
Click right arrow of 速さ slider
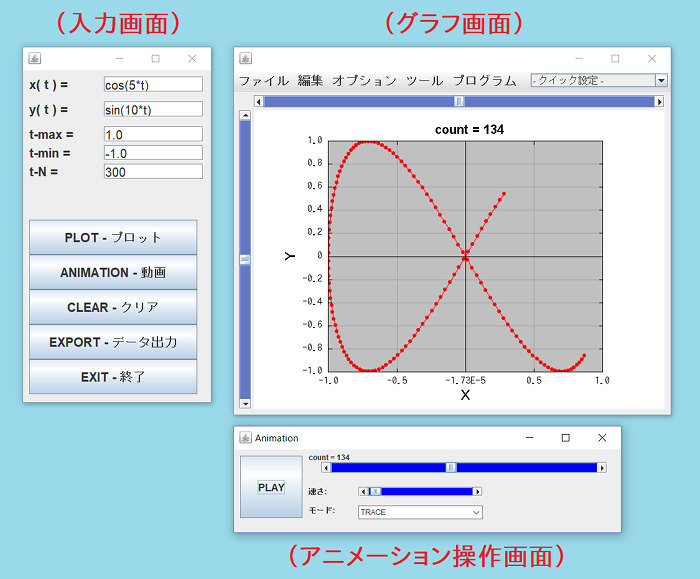[477, 492]
